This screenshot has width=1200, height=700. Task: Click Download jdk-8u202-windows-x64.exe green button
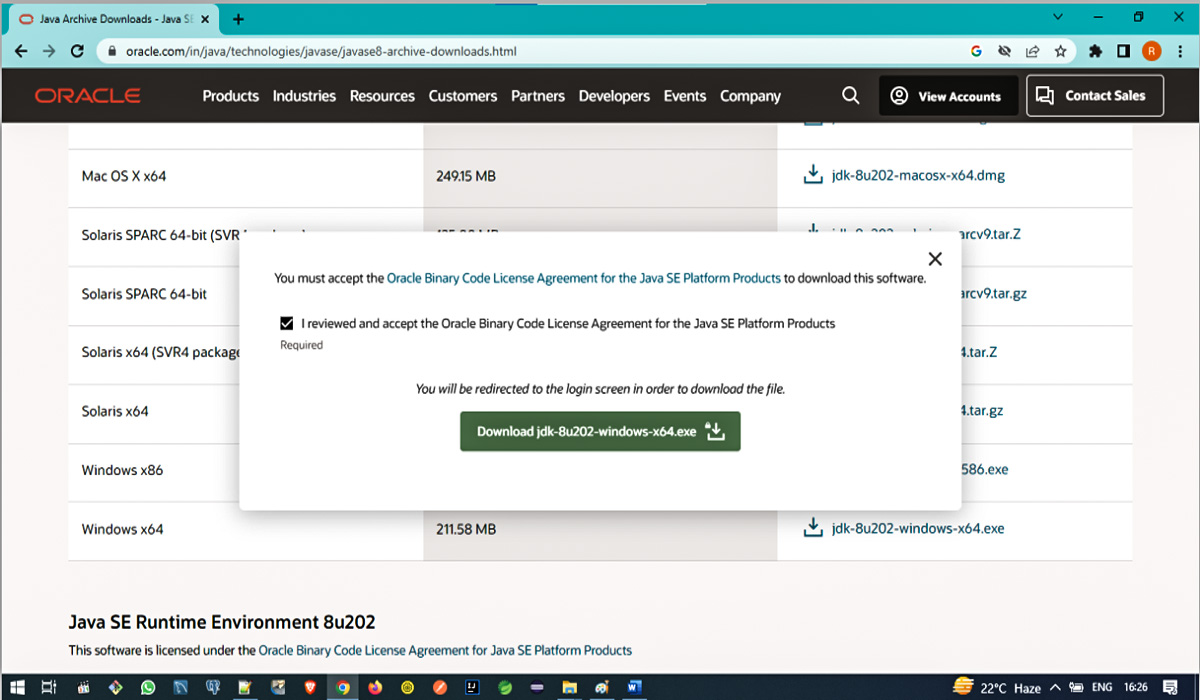600,431
